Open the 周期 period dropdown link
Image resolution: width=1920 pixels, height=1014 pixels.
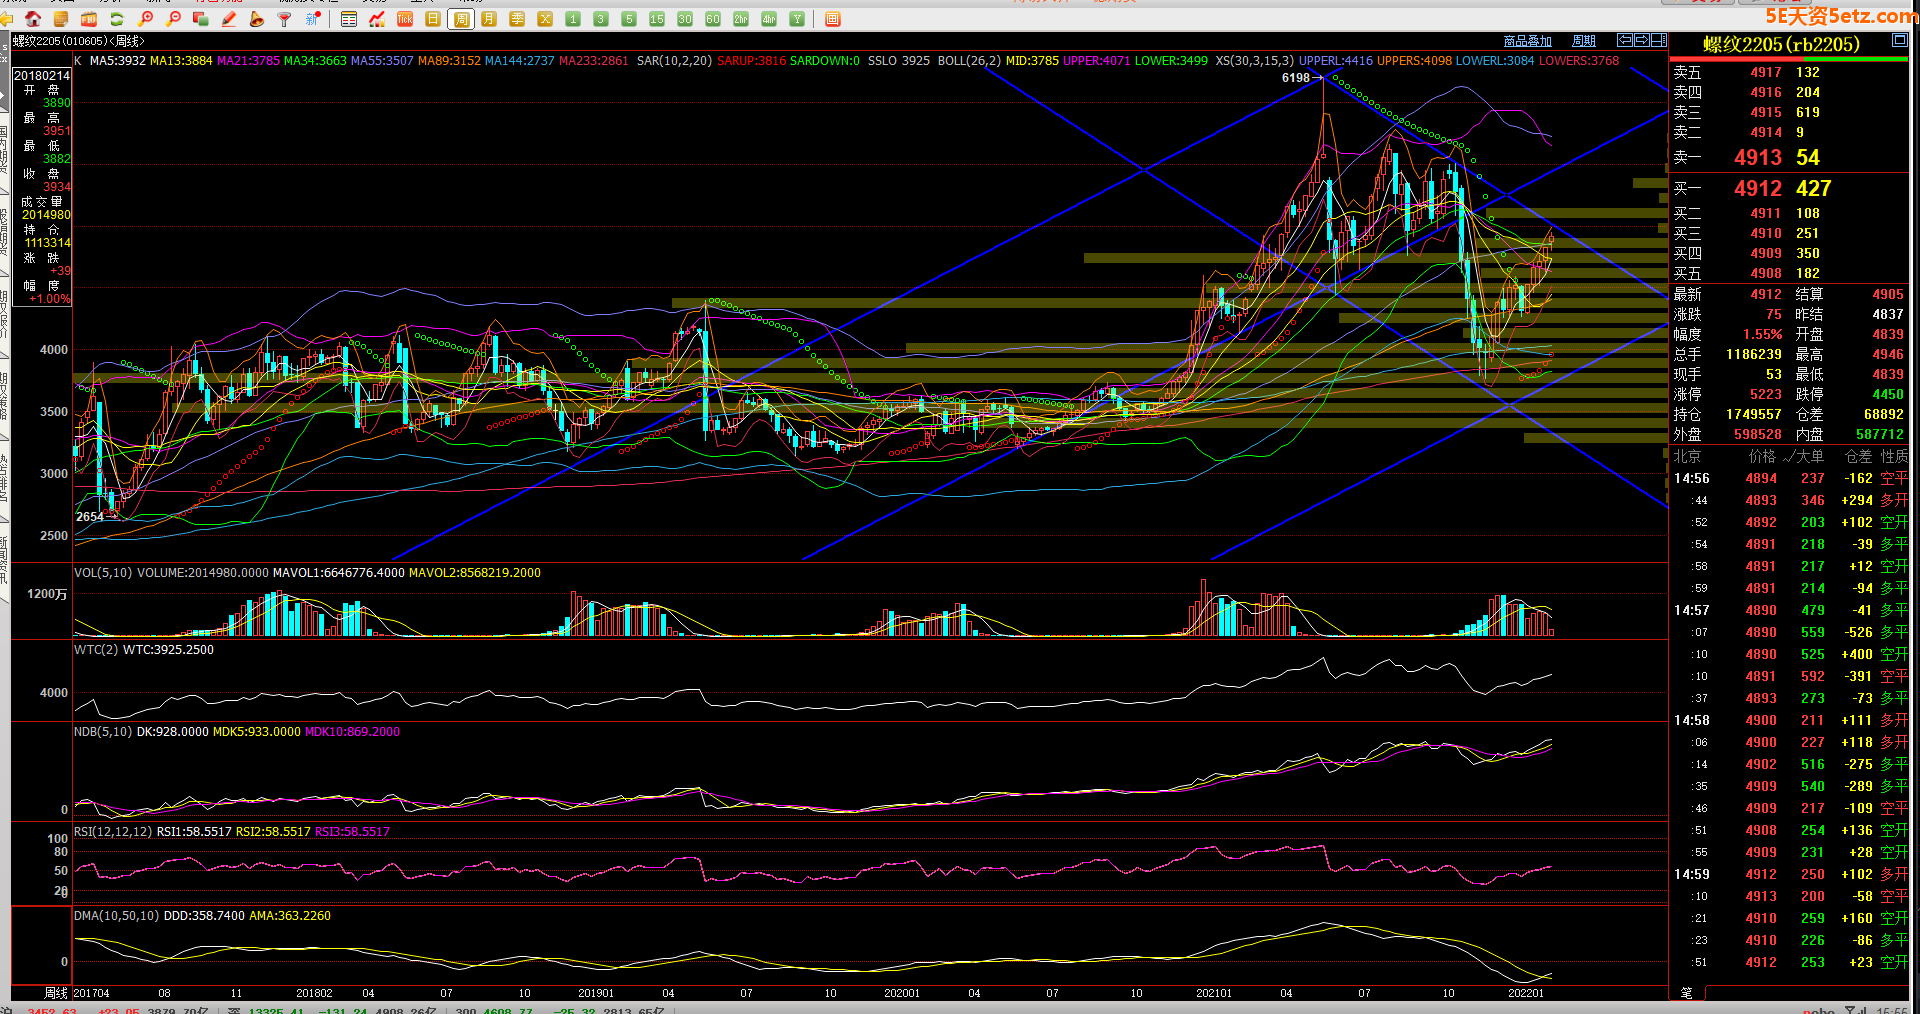(x=1584, y=41)
